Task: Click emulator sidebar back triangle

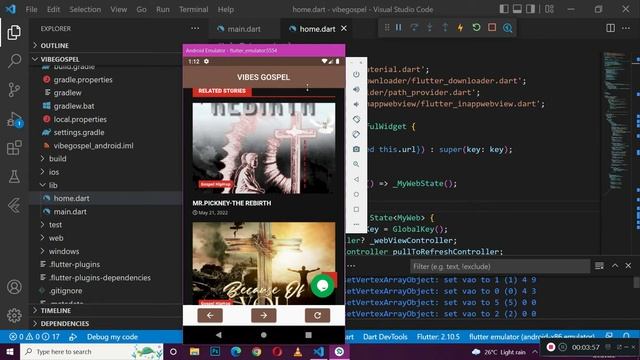Action: [x=356, y=179]
